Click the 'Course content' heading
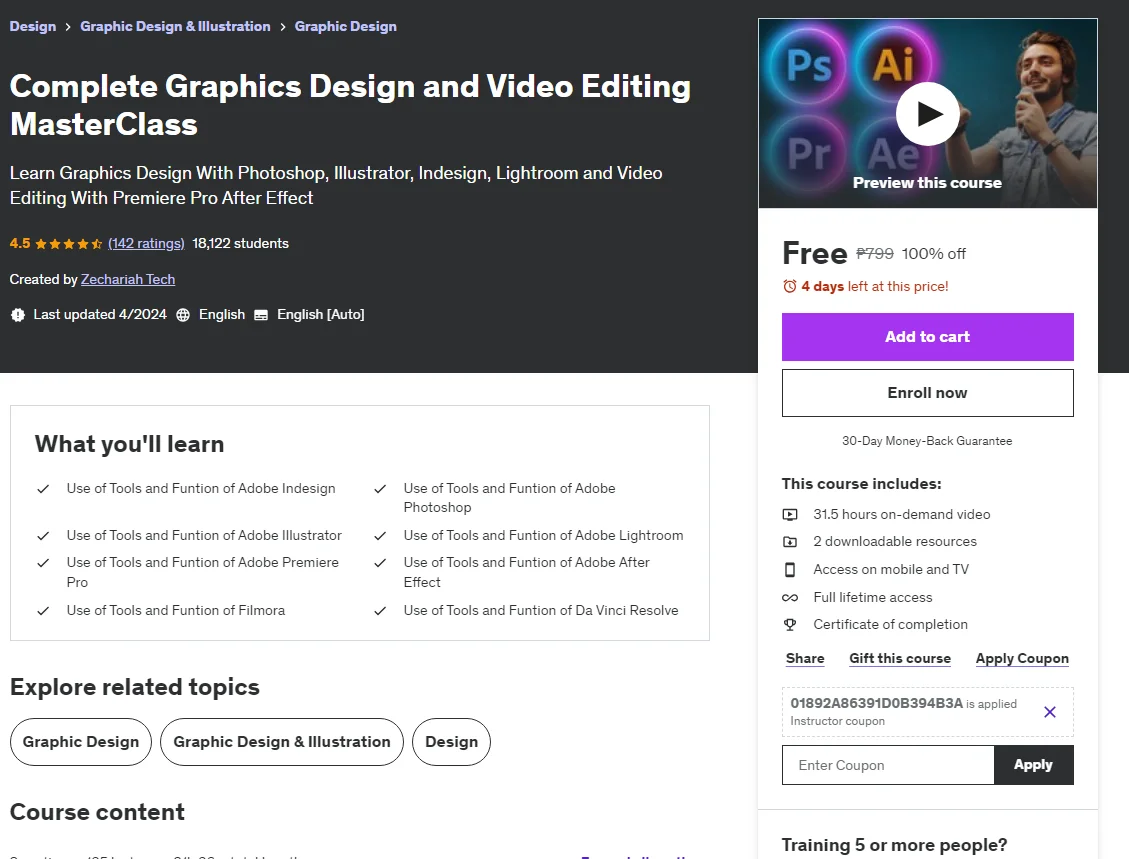This screenshot has width=1129, height=859. 97,811
